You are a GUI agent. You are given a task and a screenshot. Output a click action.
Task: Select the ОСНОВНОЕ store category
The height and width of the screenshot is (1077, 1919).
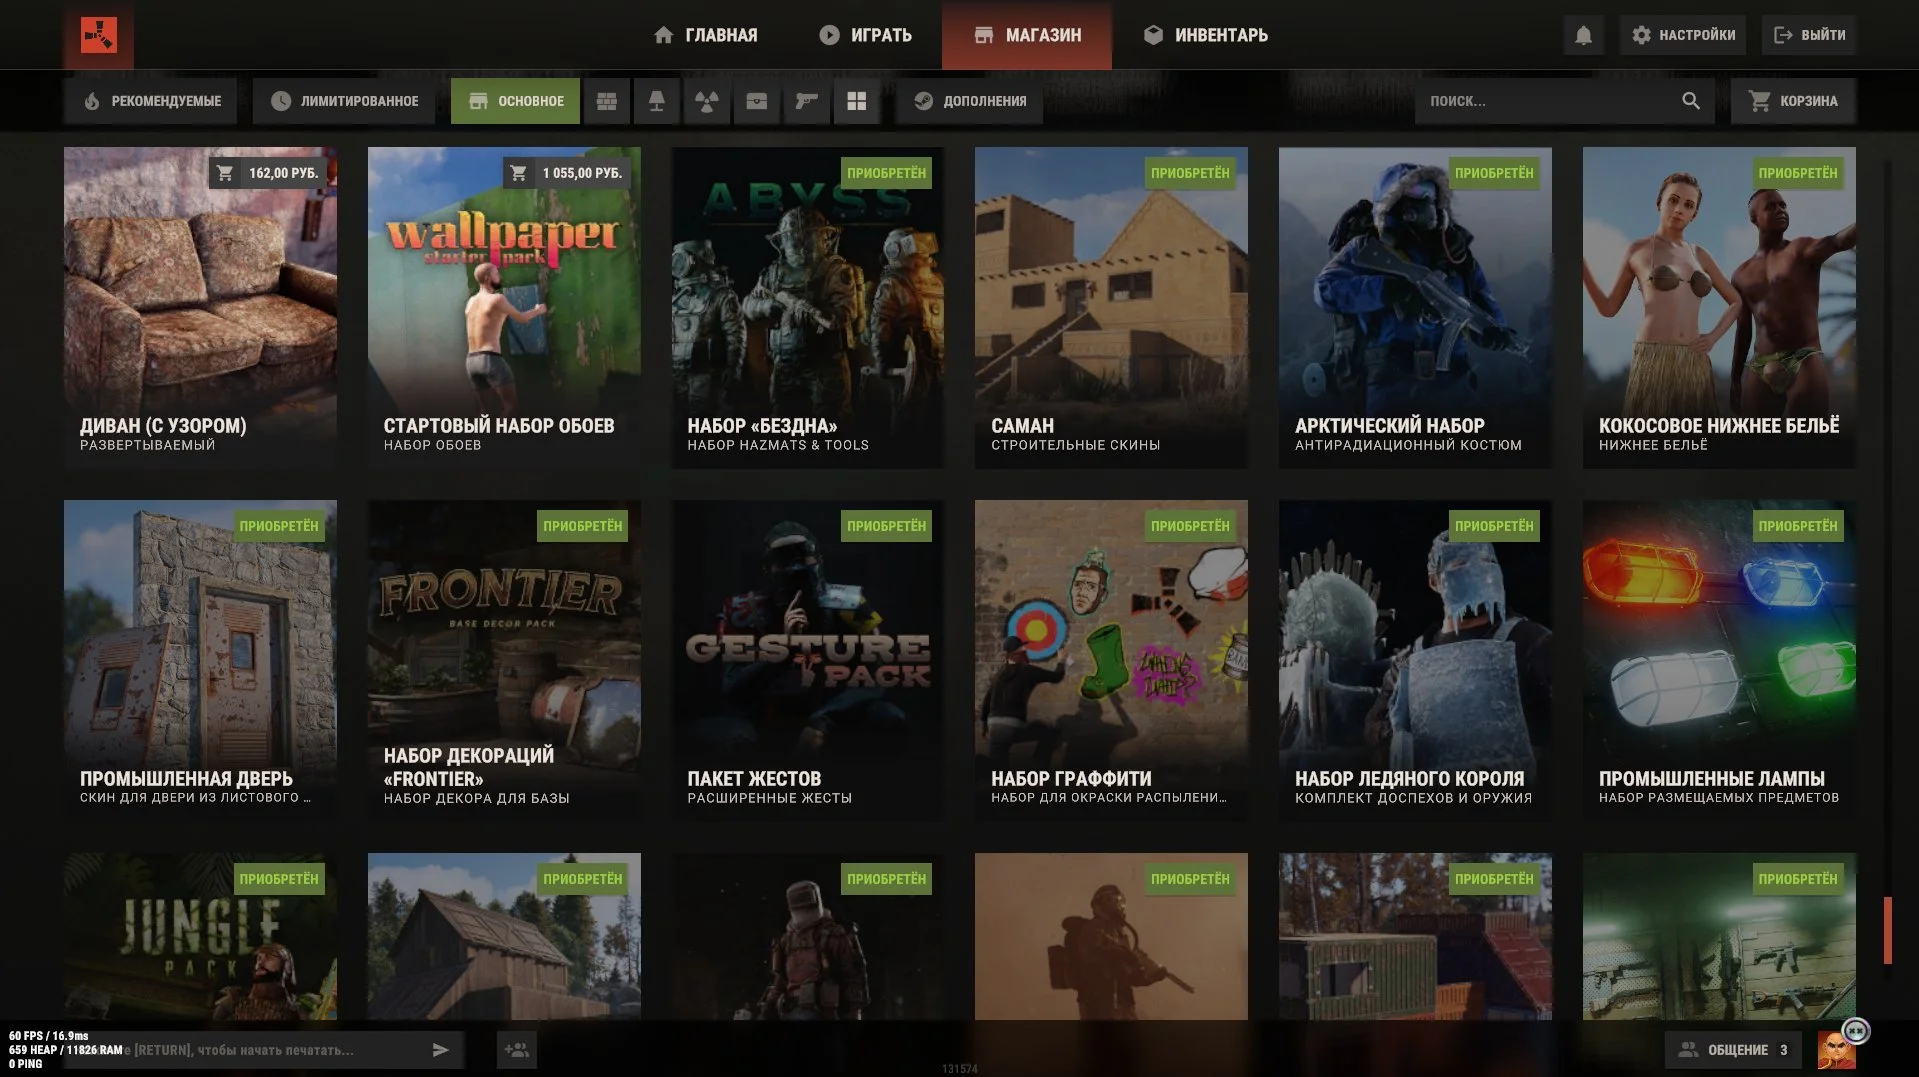(515, 101)
